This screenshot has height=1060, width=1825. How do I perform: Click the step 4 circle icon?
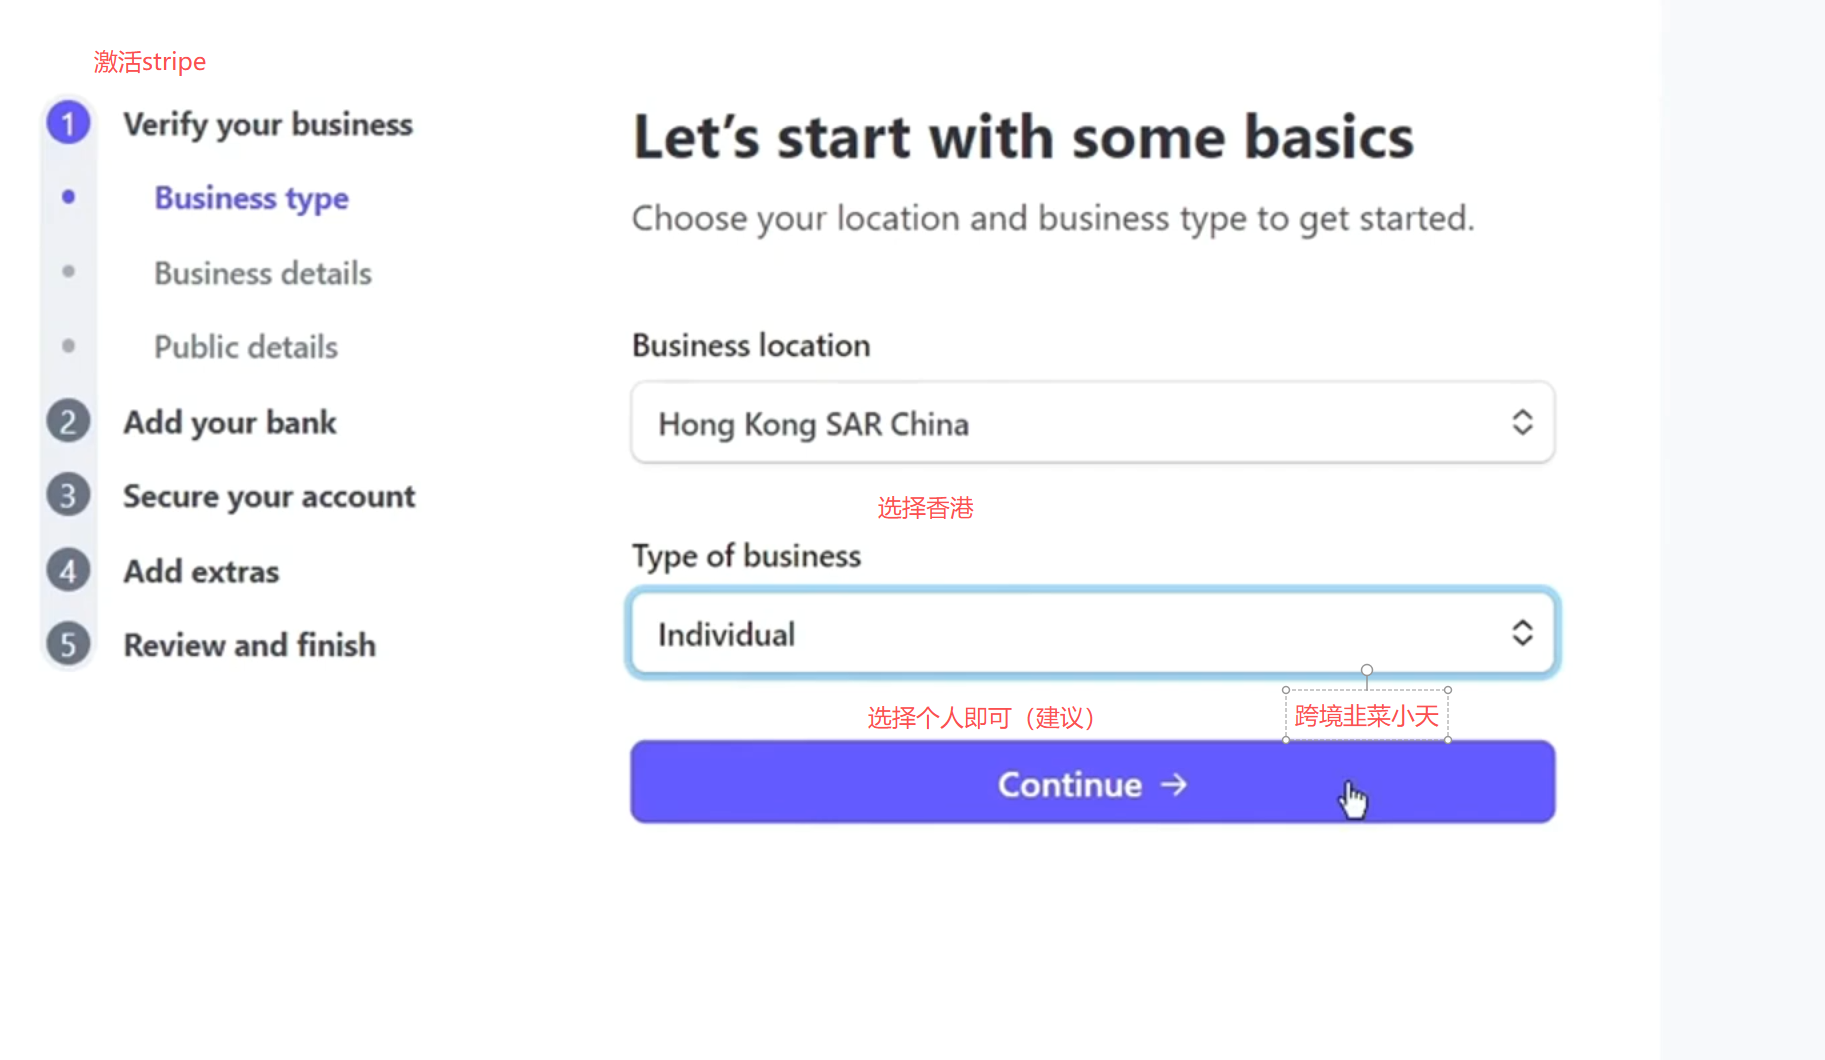tap(68, 571)
